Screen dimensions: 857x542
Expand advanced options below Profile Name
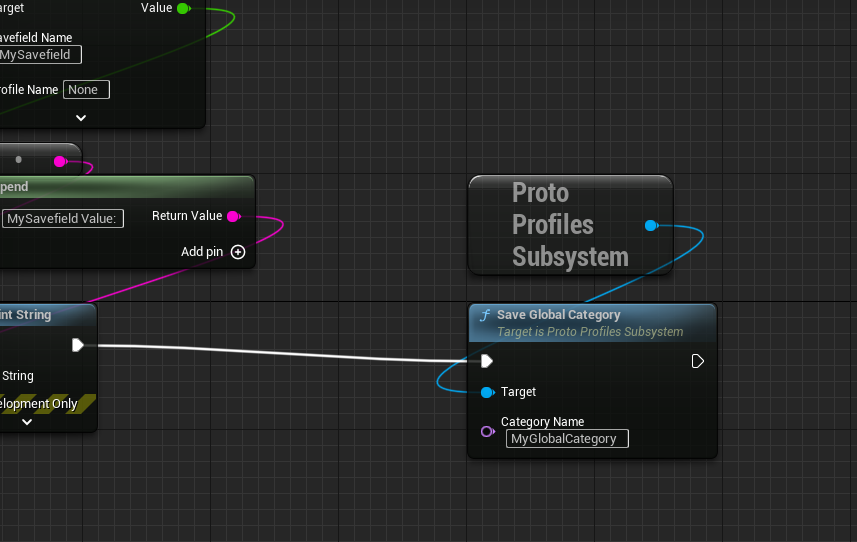pos(81,117)
